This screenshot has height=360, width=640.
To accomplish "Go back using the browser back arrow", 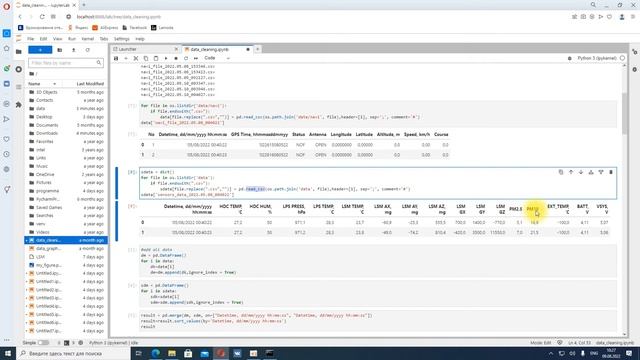I will 20,17.
